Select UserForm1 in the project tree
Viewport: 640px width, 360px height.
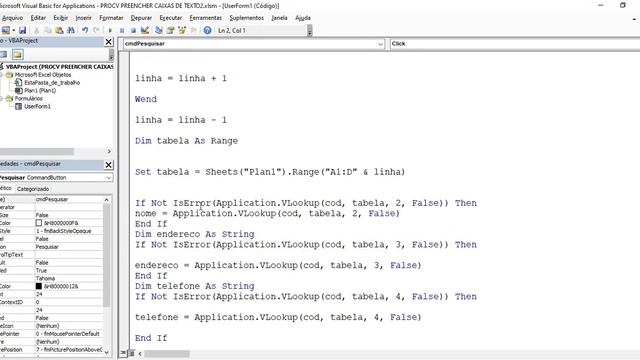37,106
